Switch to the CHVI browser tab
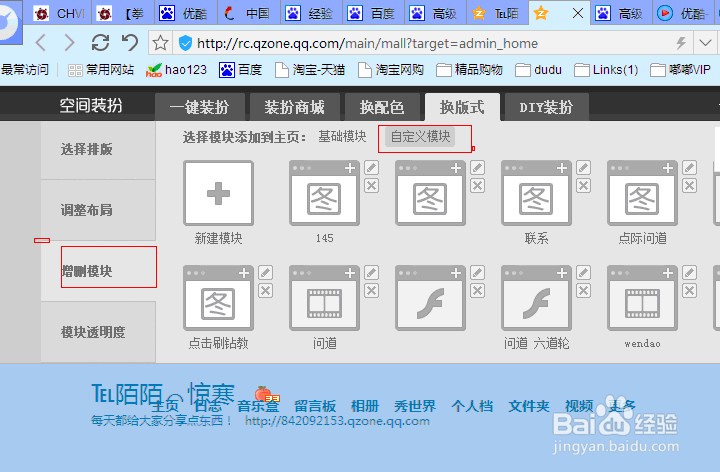720x472 pixels. [60, 13]
